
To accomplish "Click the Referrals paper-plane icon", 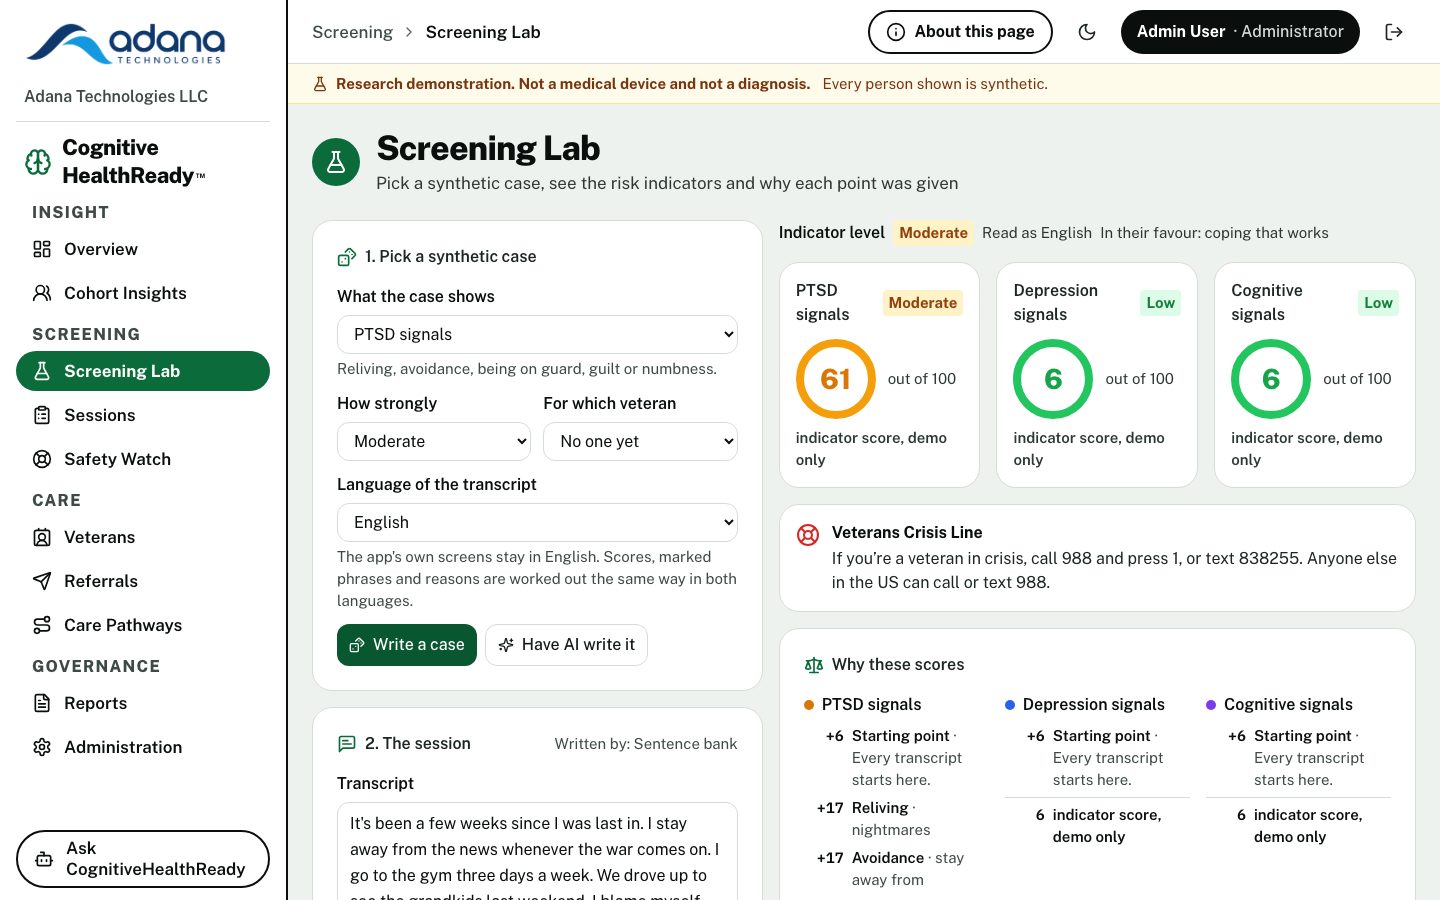I will pos(42,581).
